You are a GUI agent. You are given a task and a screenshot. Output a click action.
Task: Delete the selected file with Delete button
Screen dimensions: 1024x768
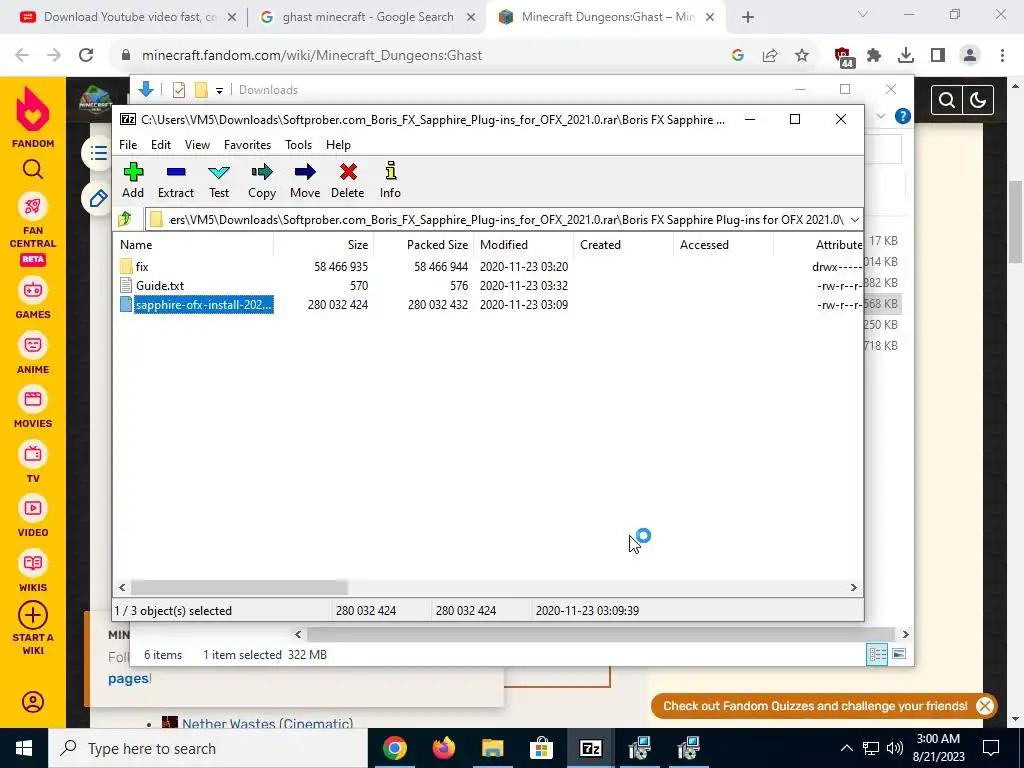point(347,181)
